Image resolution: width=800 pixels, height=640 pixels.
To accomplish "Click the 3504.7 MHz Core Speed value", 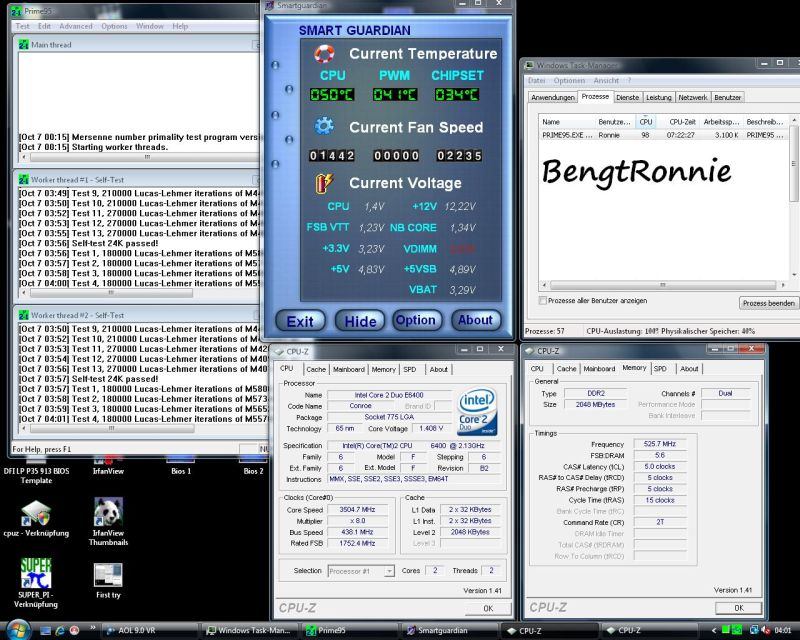I will coord(357,509).
